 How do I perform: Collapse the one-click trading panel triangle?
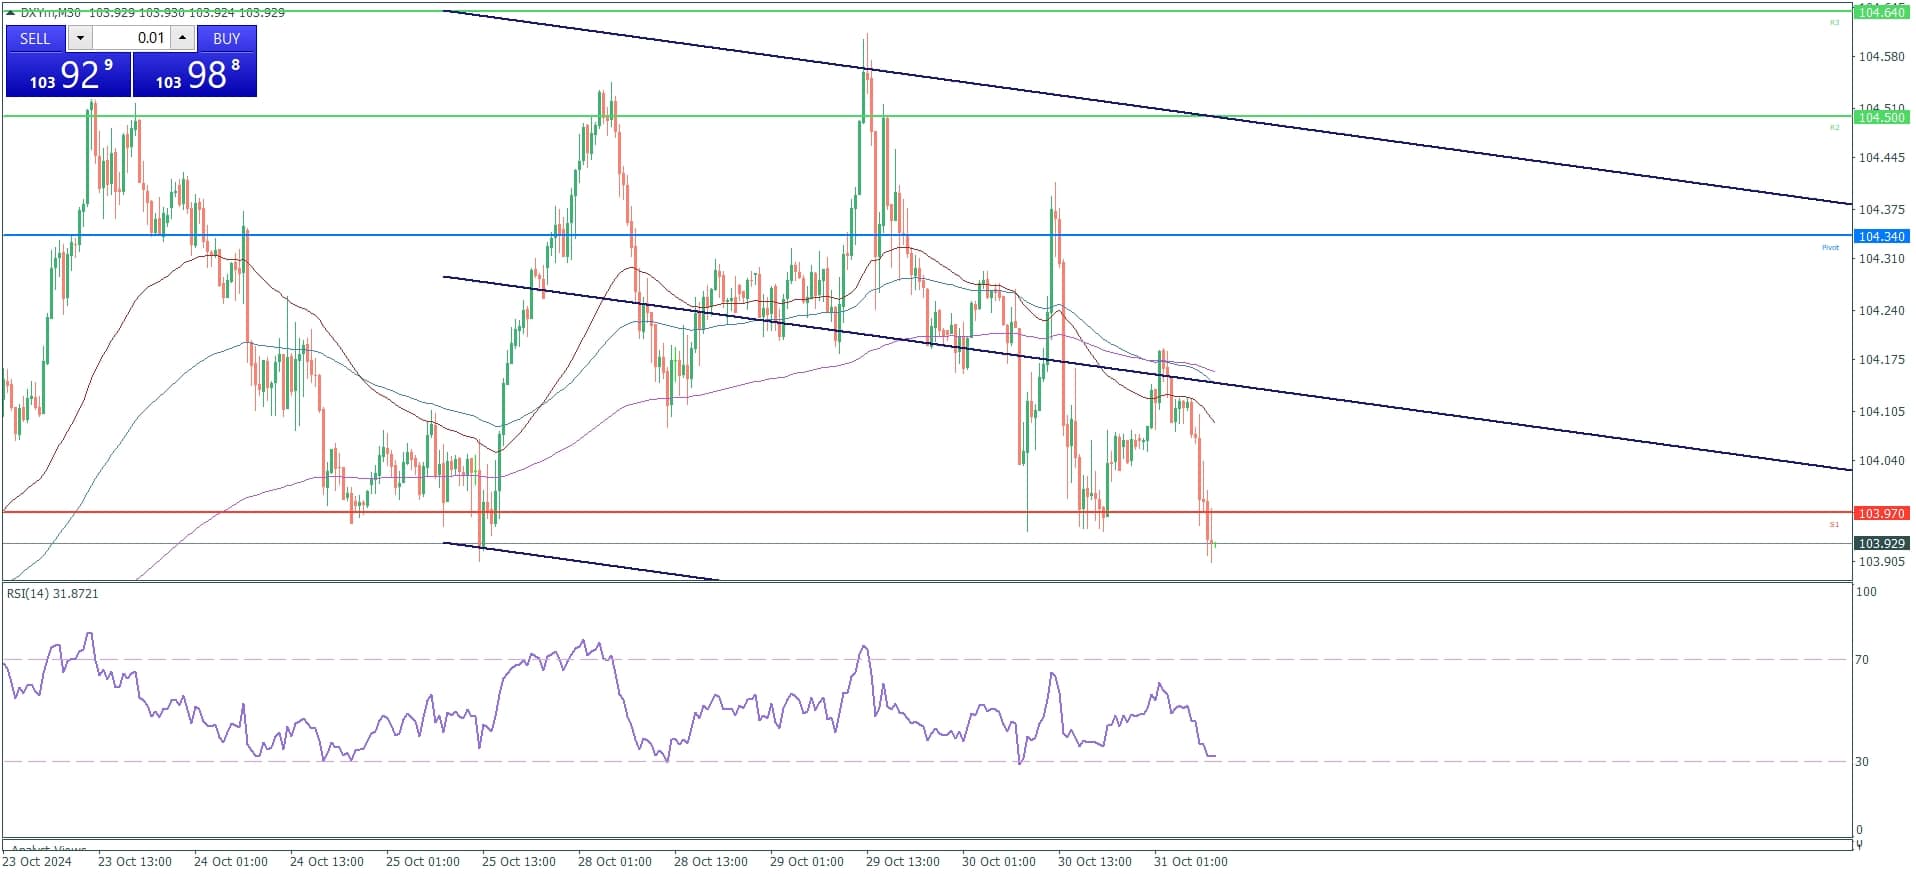click(x=10, y=12)
